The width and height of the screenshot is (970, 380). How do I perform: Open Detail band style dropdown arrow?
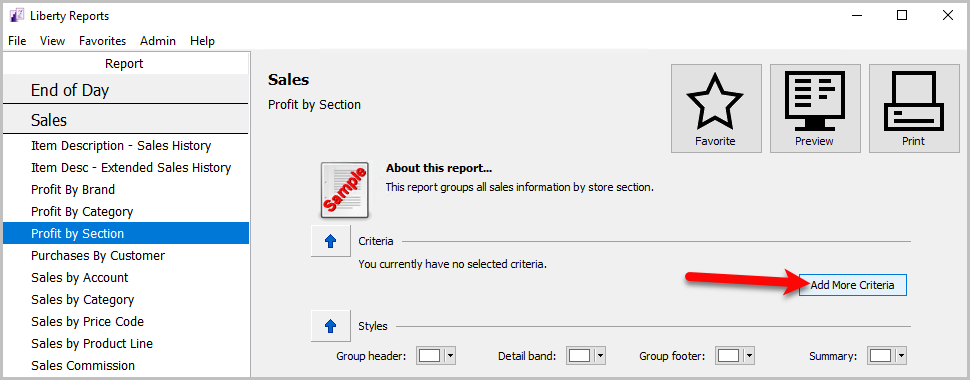tap(600, 356)
